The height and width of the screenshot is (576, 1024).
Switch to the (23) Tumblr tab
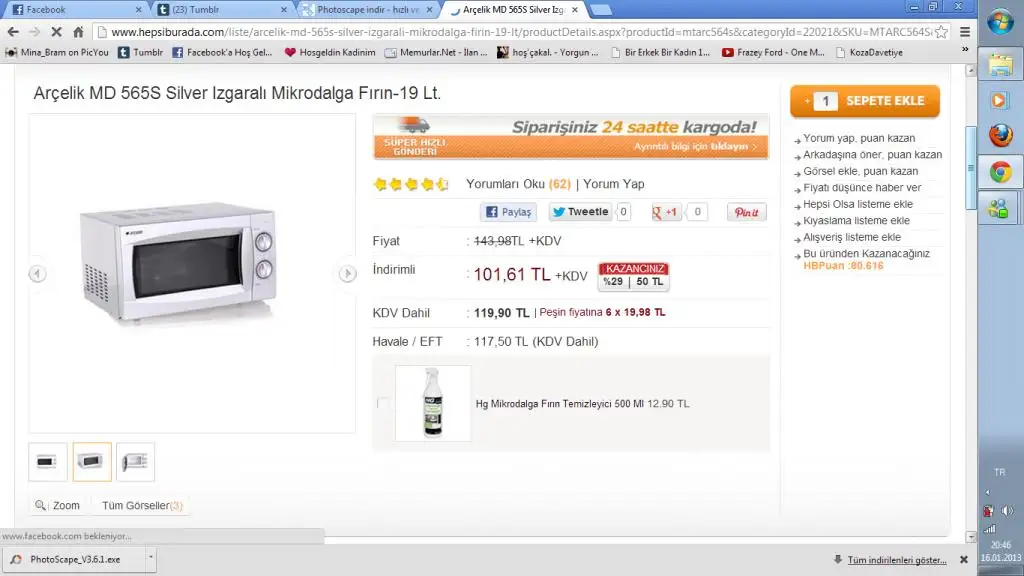[x=222, y=10]
